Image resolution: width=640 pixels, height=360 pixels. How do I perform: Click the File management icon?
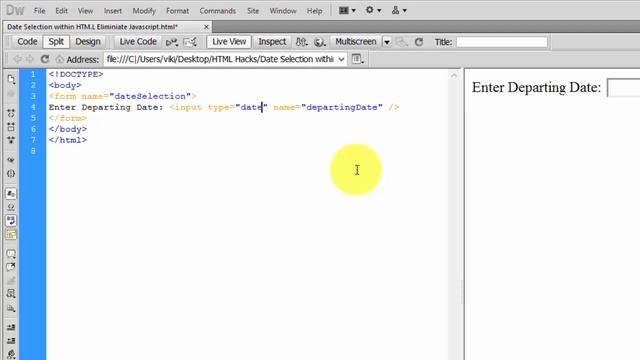pyautogui.click(x=301, y=42)
